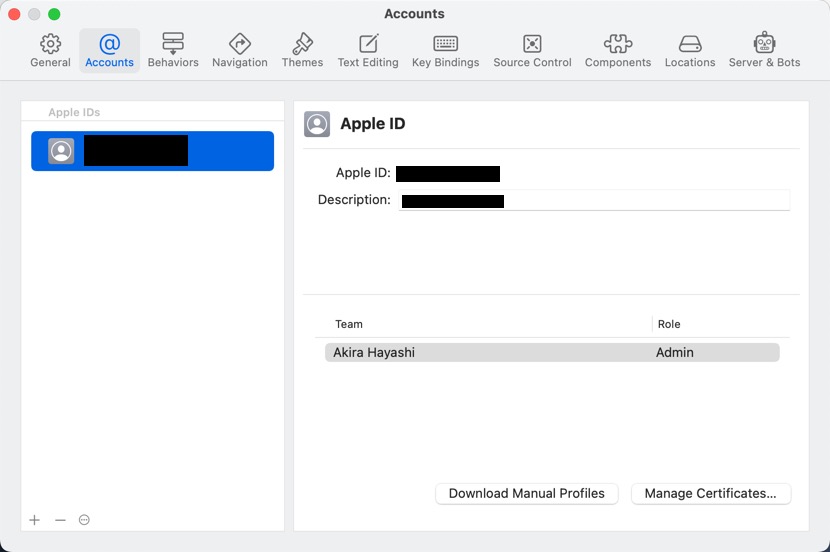Remove selected account with minus button

pos(60,520)
